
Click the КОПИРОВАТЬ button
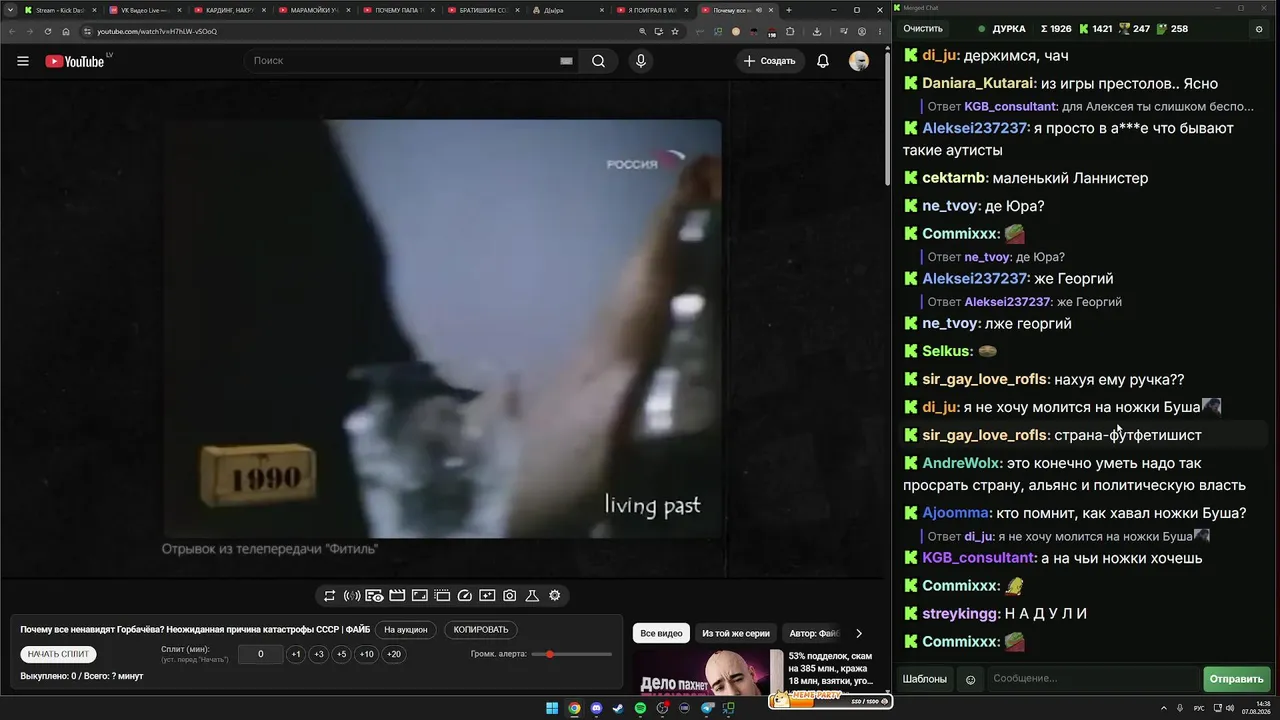click(x=481, y=630)
